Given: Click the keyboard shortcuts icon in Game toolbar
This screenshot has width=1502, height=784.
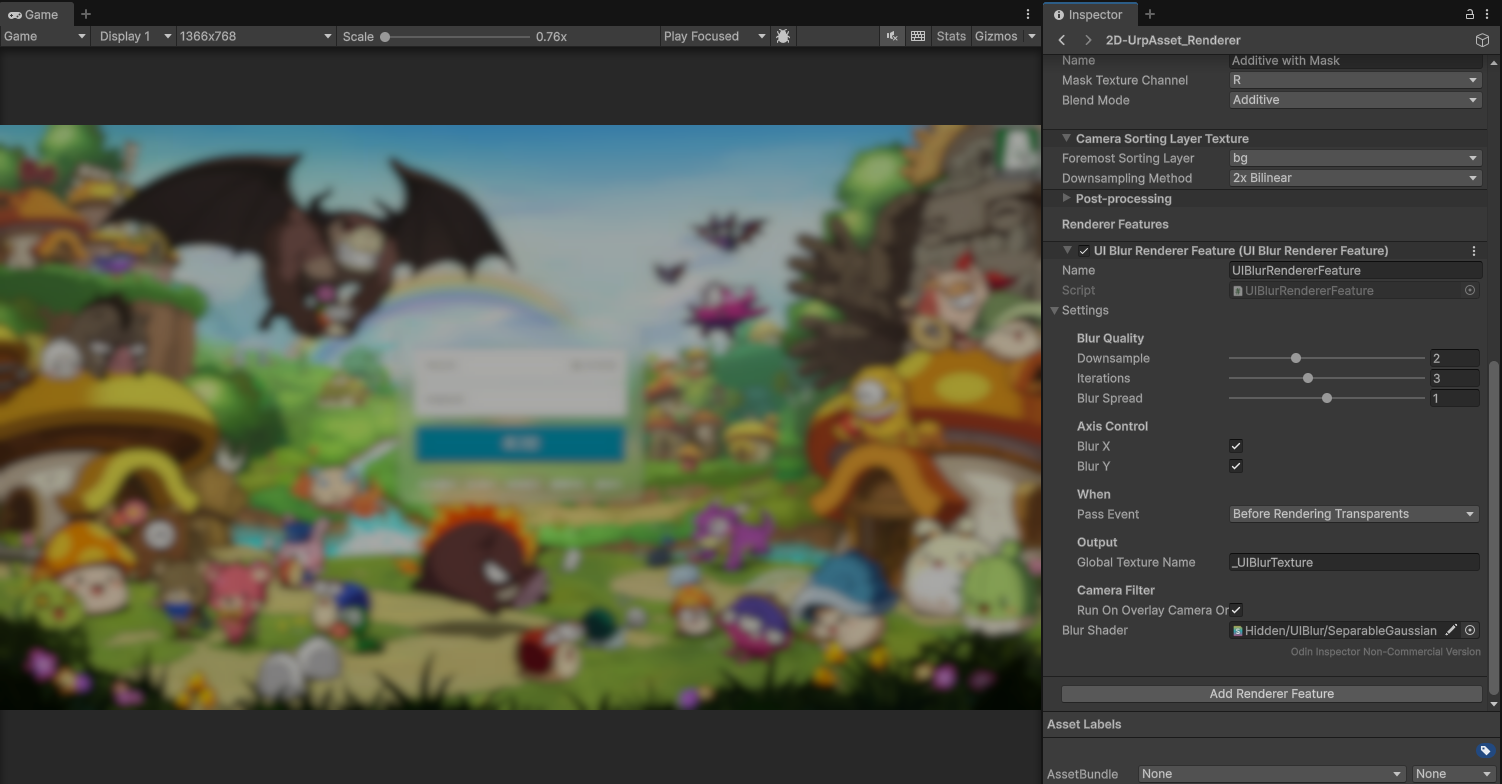Looking at the screenshot, I should [918, 36].
